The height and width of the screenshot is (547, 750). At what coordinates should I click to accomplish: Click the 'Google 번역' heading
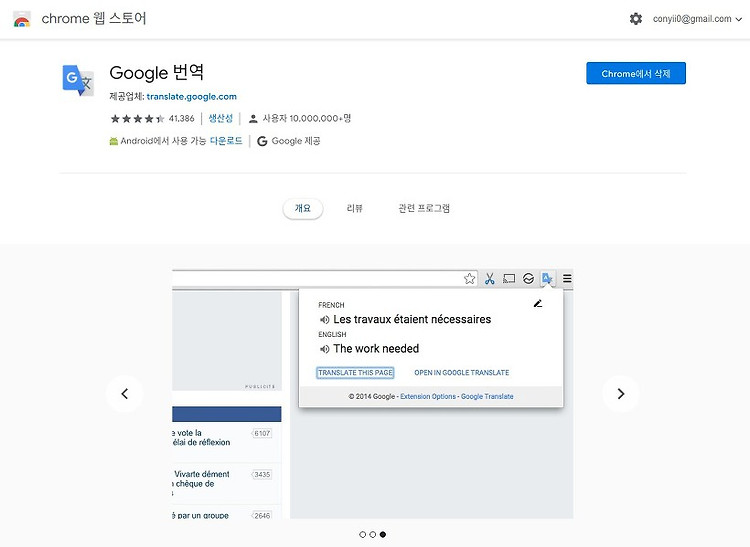[156, 73]
